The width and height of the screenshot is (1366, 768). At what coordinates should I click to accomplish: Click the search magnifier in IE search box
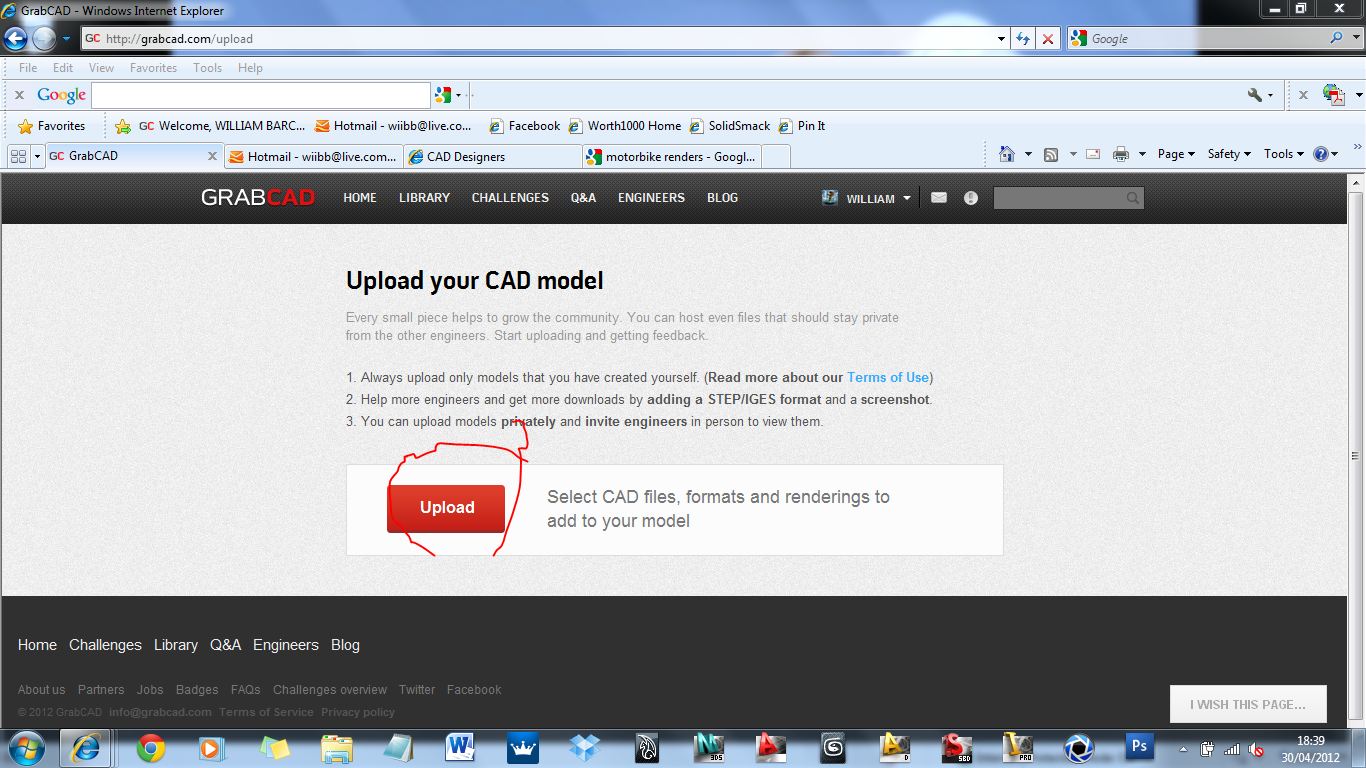[1337, 39]
